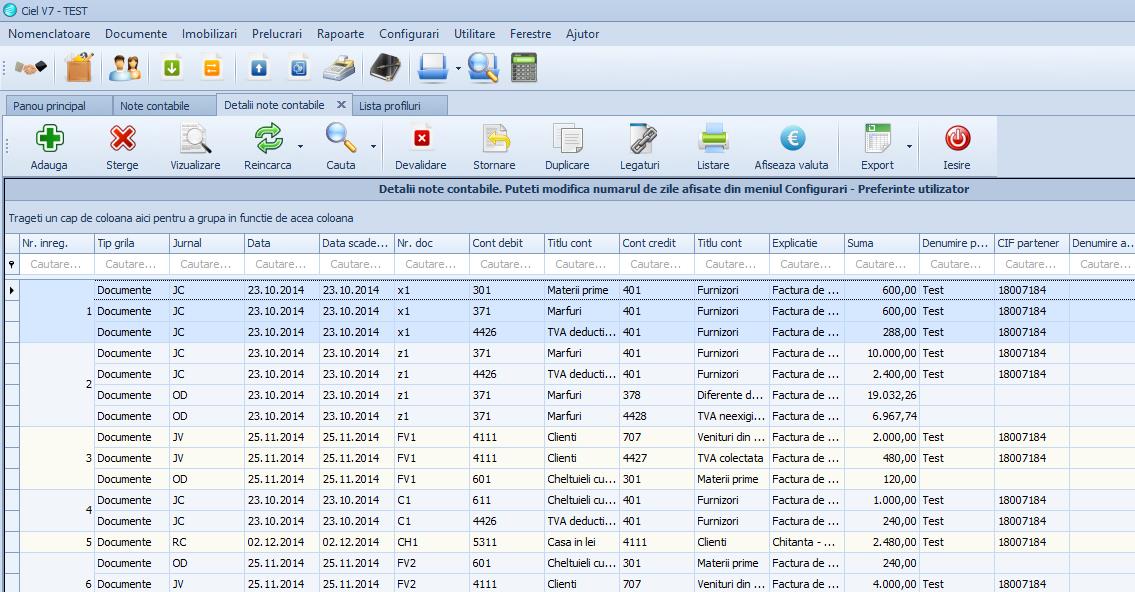1135x592 pixels.
Task: Sort by the Jurnal column header
Action: [207, 243]
